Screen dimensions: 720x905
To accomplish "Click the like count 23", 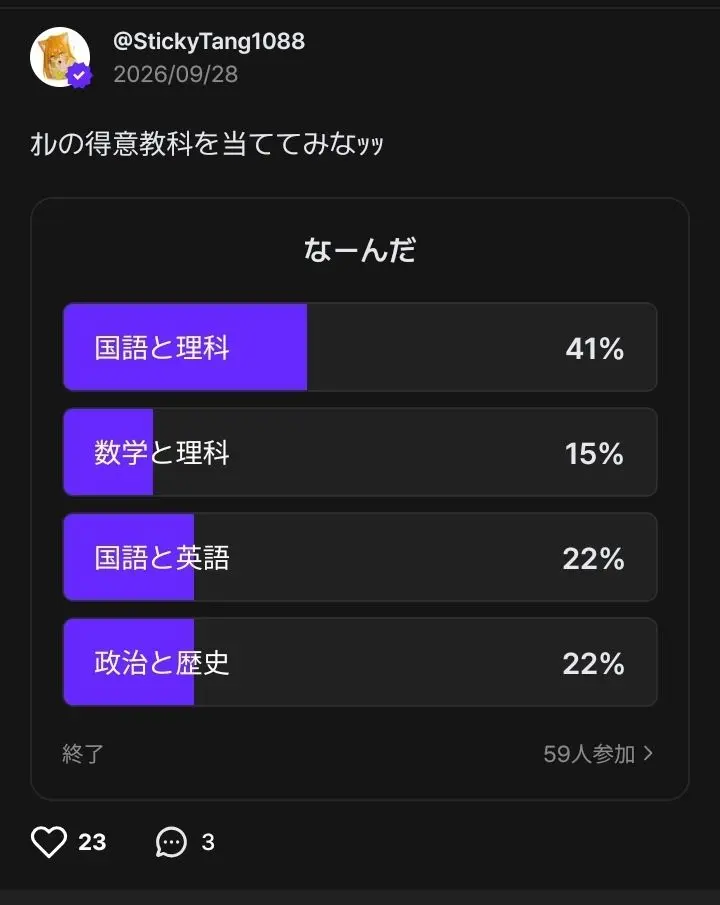I will pyautogui.click(x=92, y=842).
